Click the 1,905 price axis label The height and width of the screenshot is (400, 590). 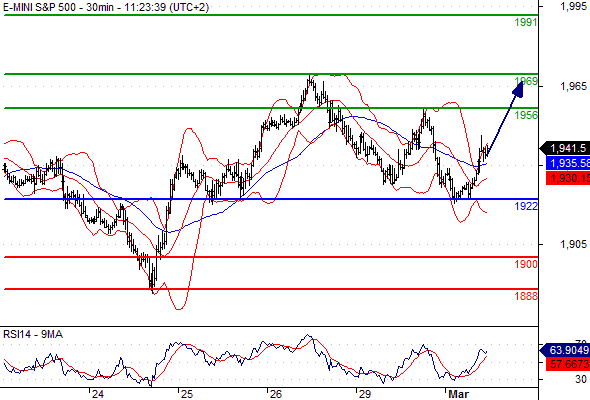573,245
